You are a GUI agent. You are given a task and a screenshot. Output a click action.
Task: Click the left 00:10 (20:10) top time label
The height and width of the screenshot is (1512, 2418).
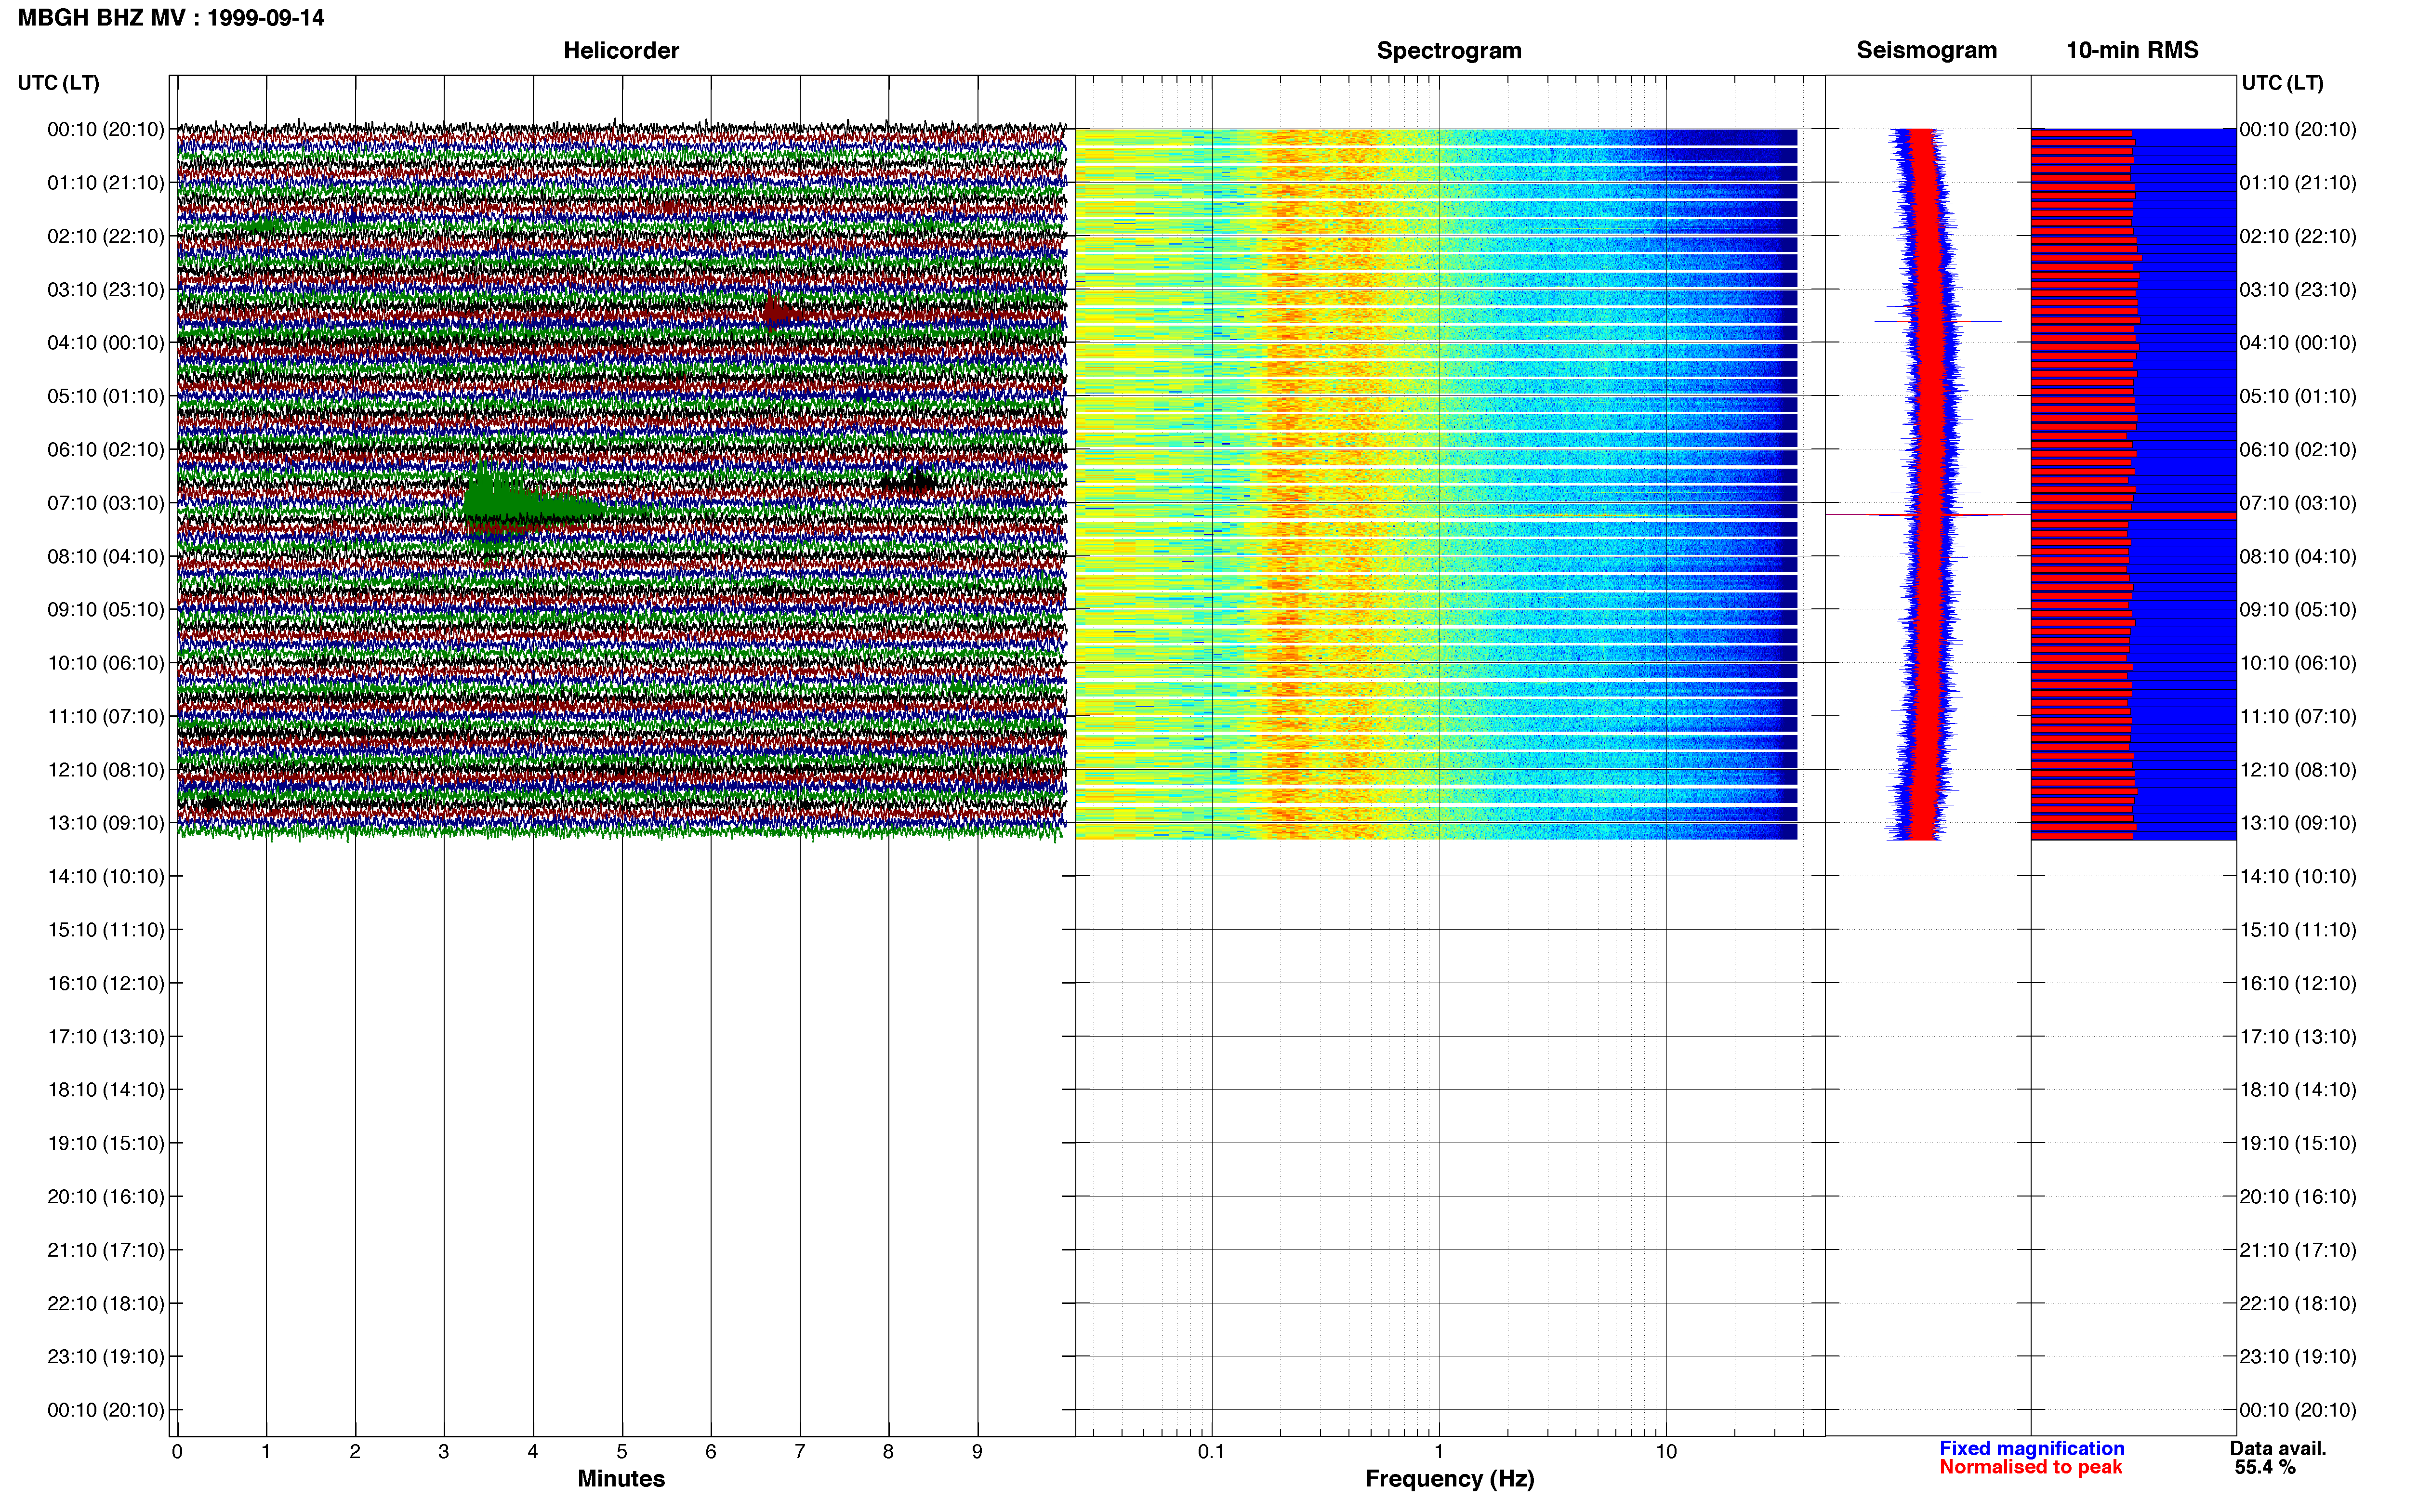pyautogui.click(x=106, y=130)
